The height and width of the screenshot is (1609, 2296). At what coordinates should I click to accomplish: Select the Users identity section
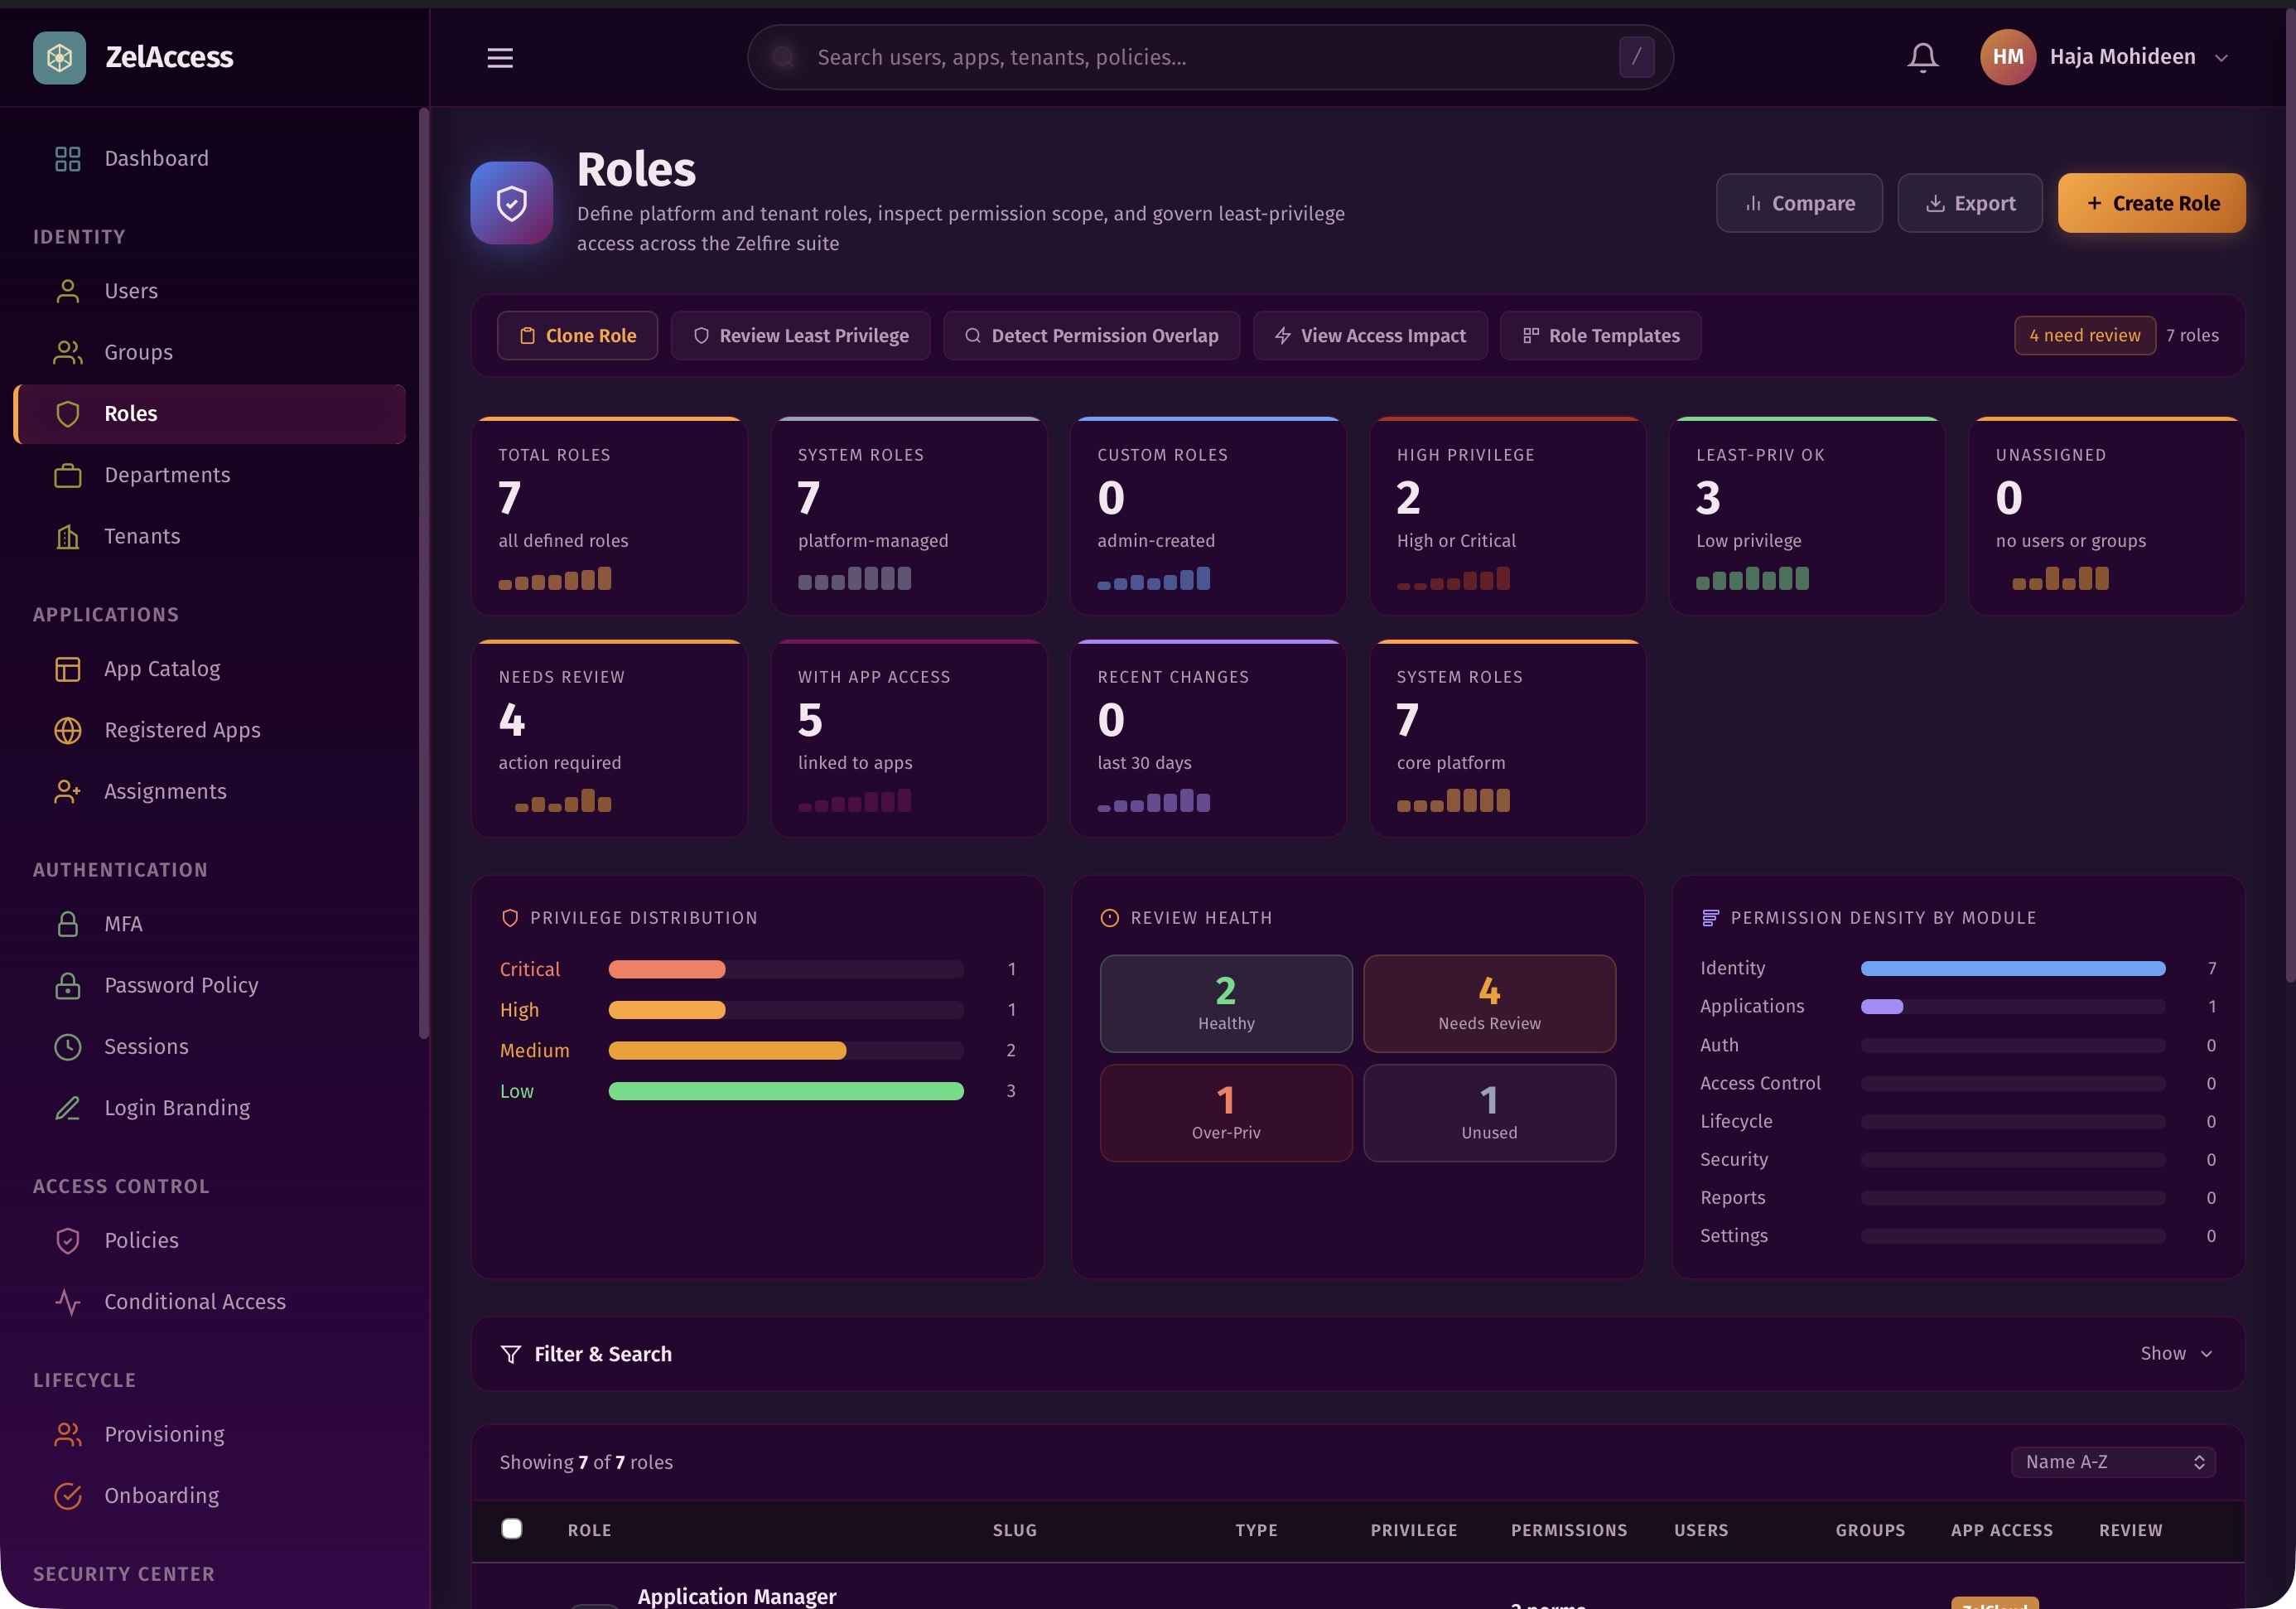130,290
